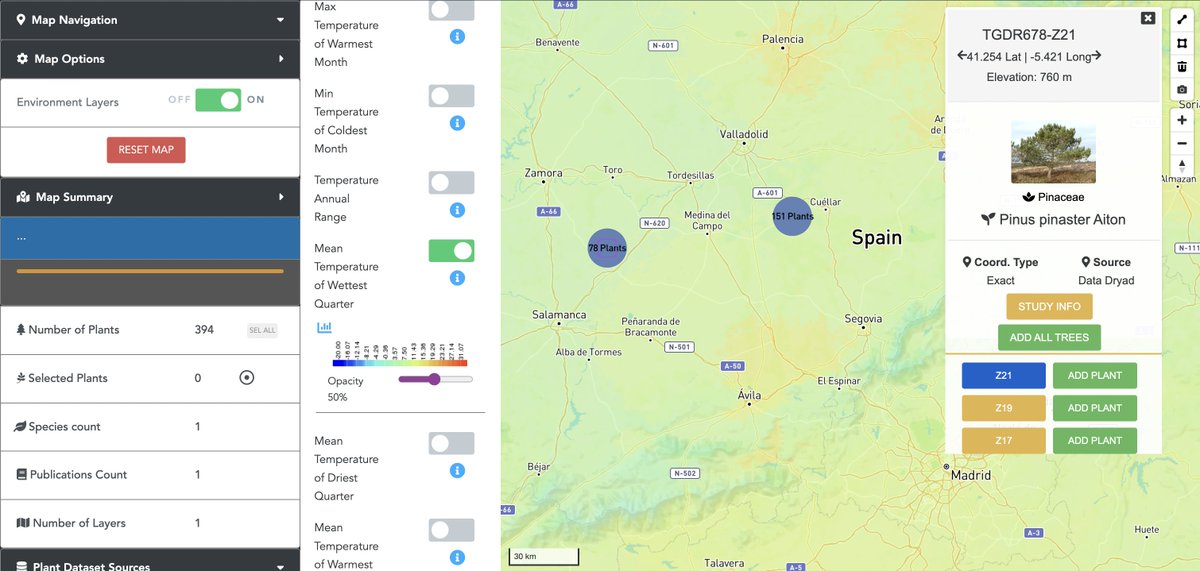Open info for Mean Temperature of Wettest Quarter

(x=457, y=278)
